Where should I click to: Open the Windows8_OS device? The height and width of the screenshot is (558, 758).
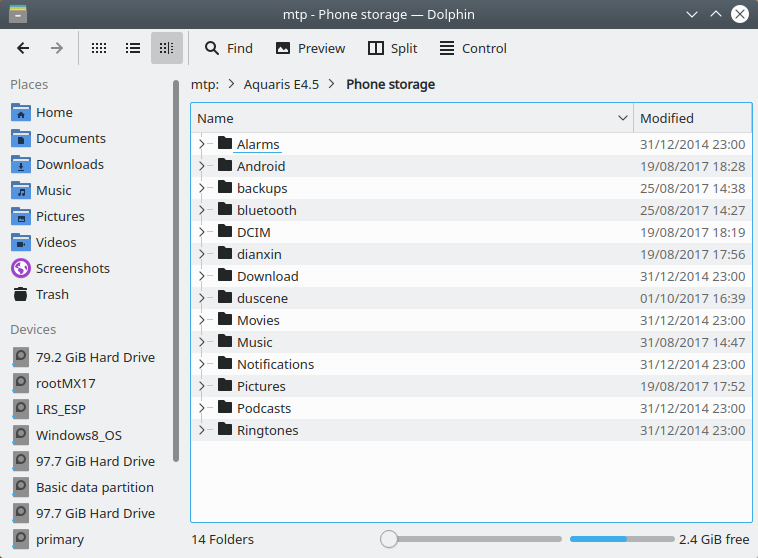click(x=80, y=435)
